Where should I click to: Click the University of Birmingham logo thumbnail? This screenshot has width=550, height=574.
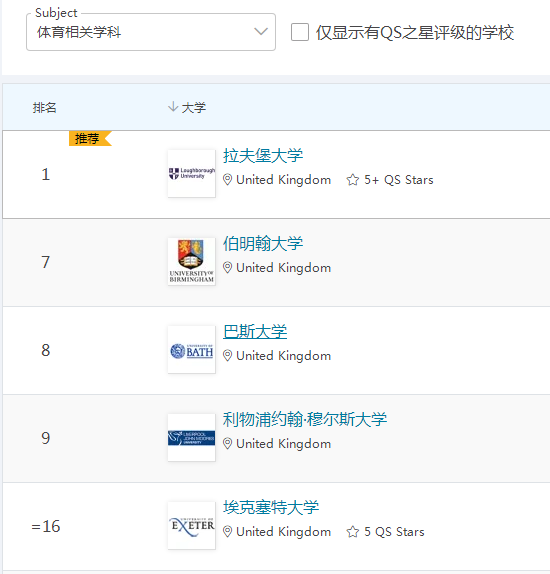(x=192, y=261)
